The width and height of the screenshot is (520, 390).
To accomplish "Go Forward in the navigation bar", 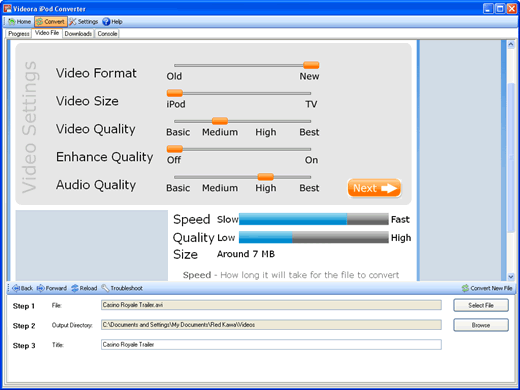I will coord(52,288).
